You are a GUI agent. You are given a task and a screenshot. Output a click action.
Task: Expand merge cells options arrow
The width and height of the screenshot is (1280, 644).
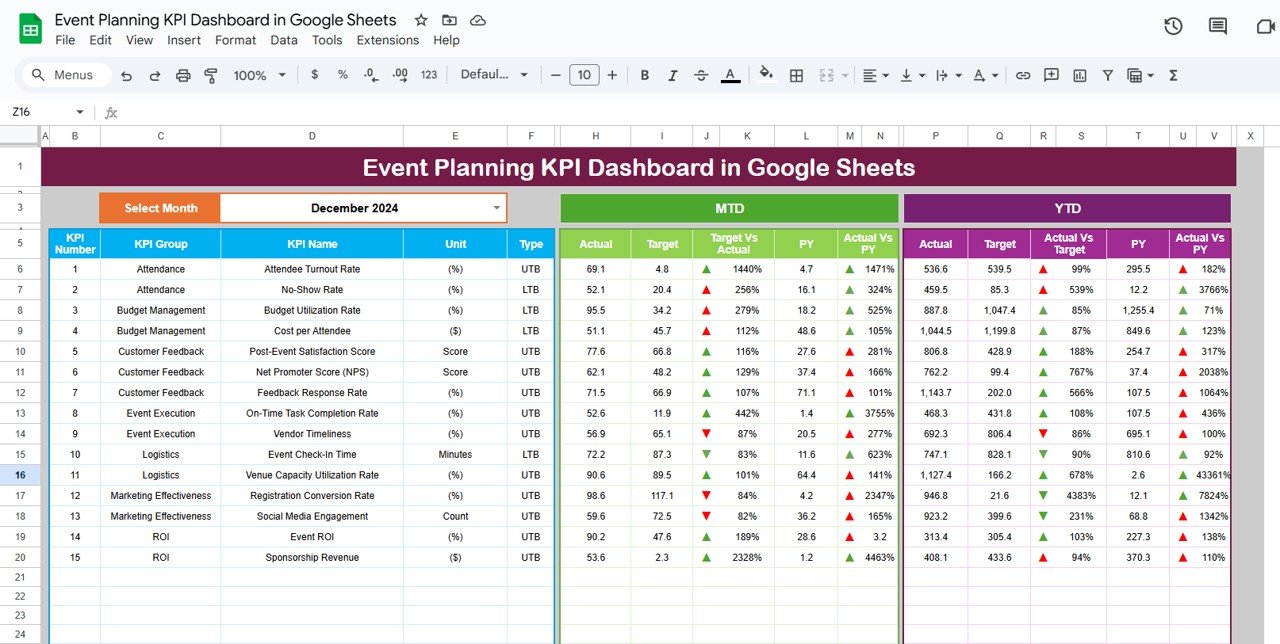(845, 75)
